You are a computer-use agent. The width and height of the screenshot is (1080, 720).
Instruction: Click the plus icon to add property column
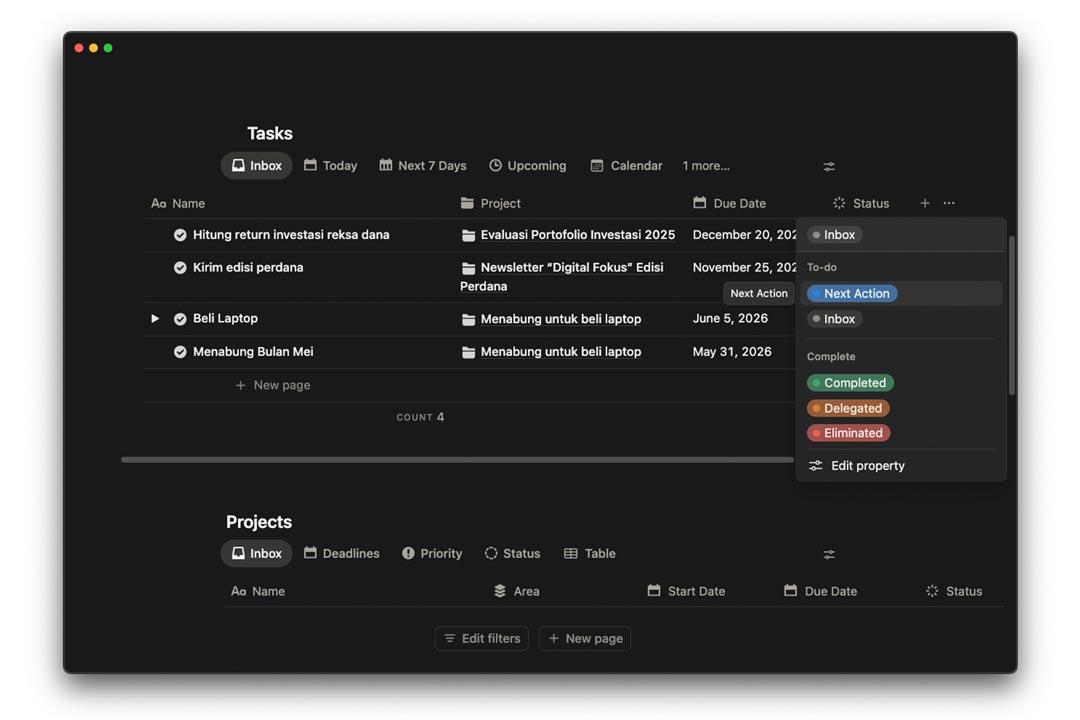tap(924, 203)
